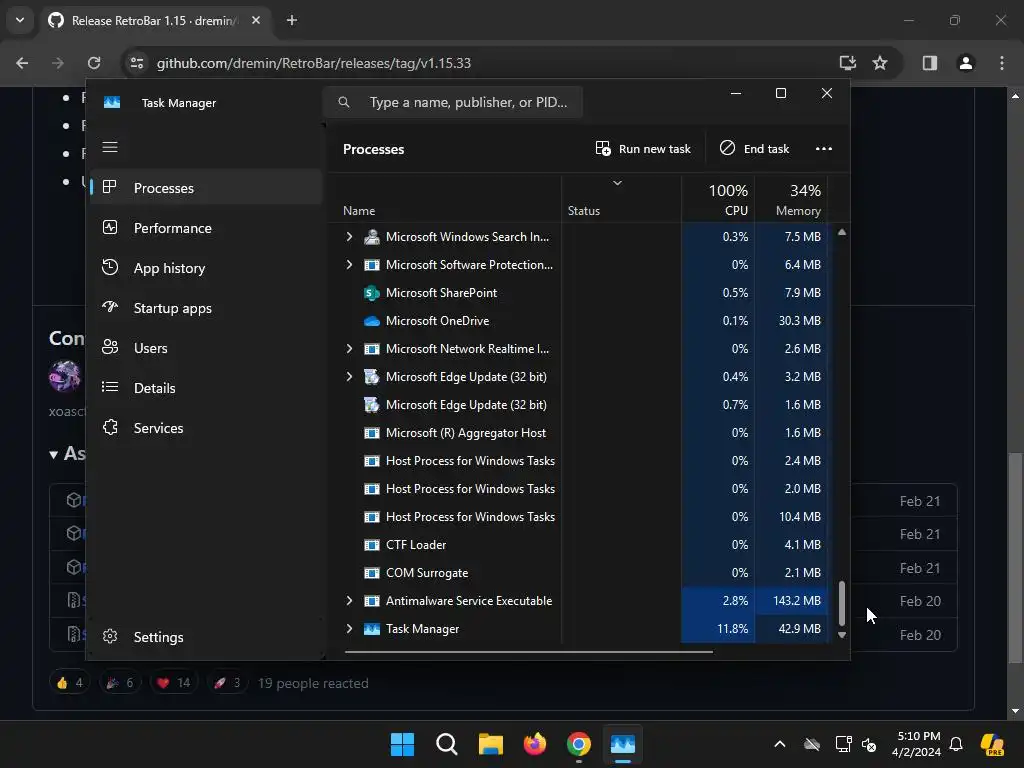This screenshot has width=1024, height=768.
Task: Switch to the Details page
Action: click(x=206, y=388)
